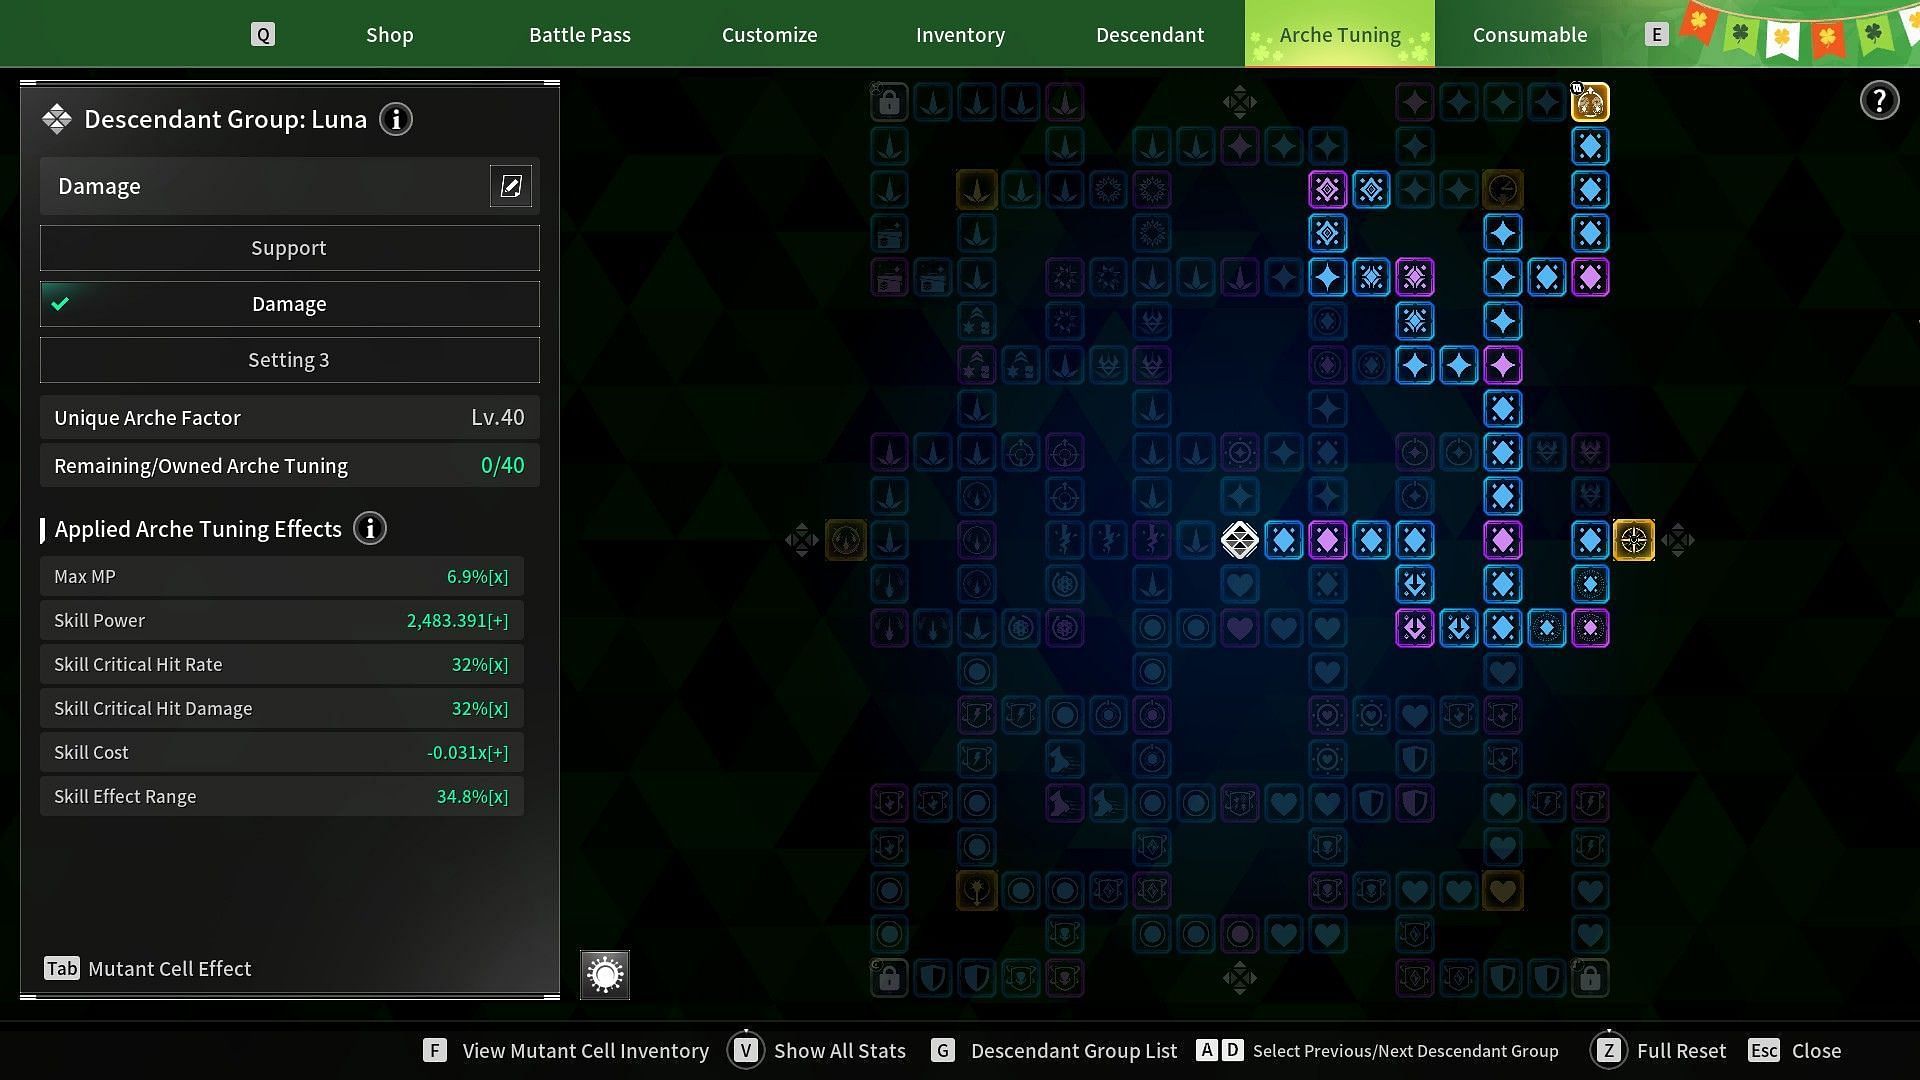Open info icon next to Applied Arche Tuning Effects
This screenshot has height=1080, width=1920.
[370, 529]
